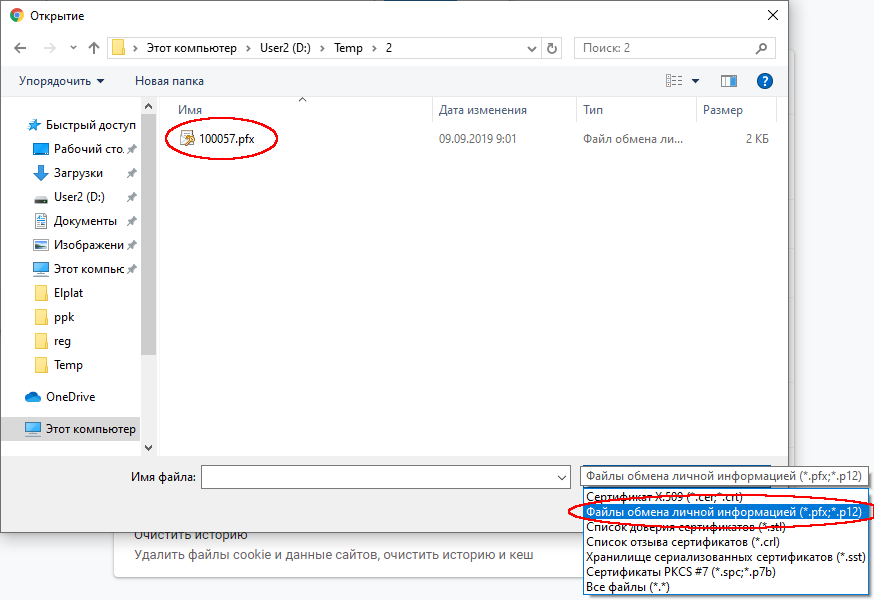Click the up one level arrow
The width and height of the screenshot is (874, 600).
click(x=94, y=48)
